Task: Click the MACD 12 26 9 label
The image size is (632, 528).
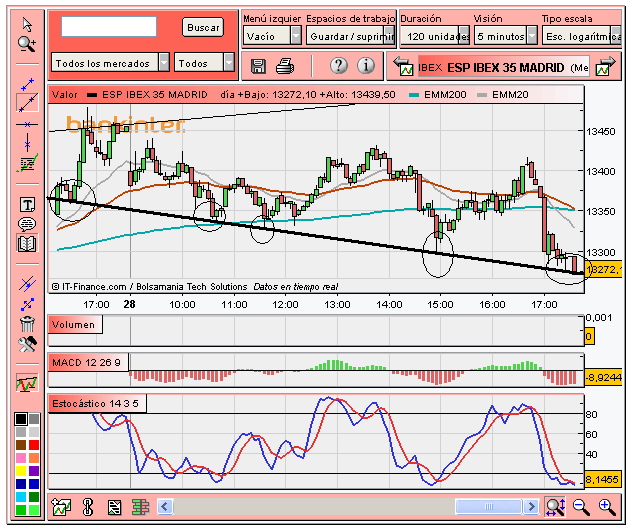Action: [87, 362]
